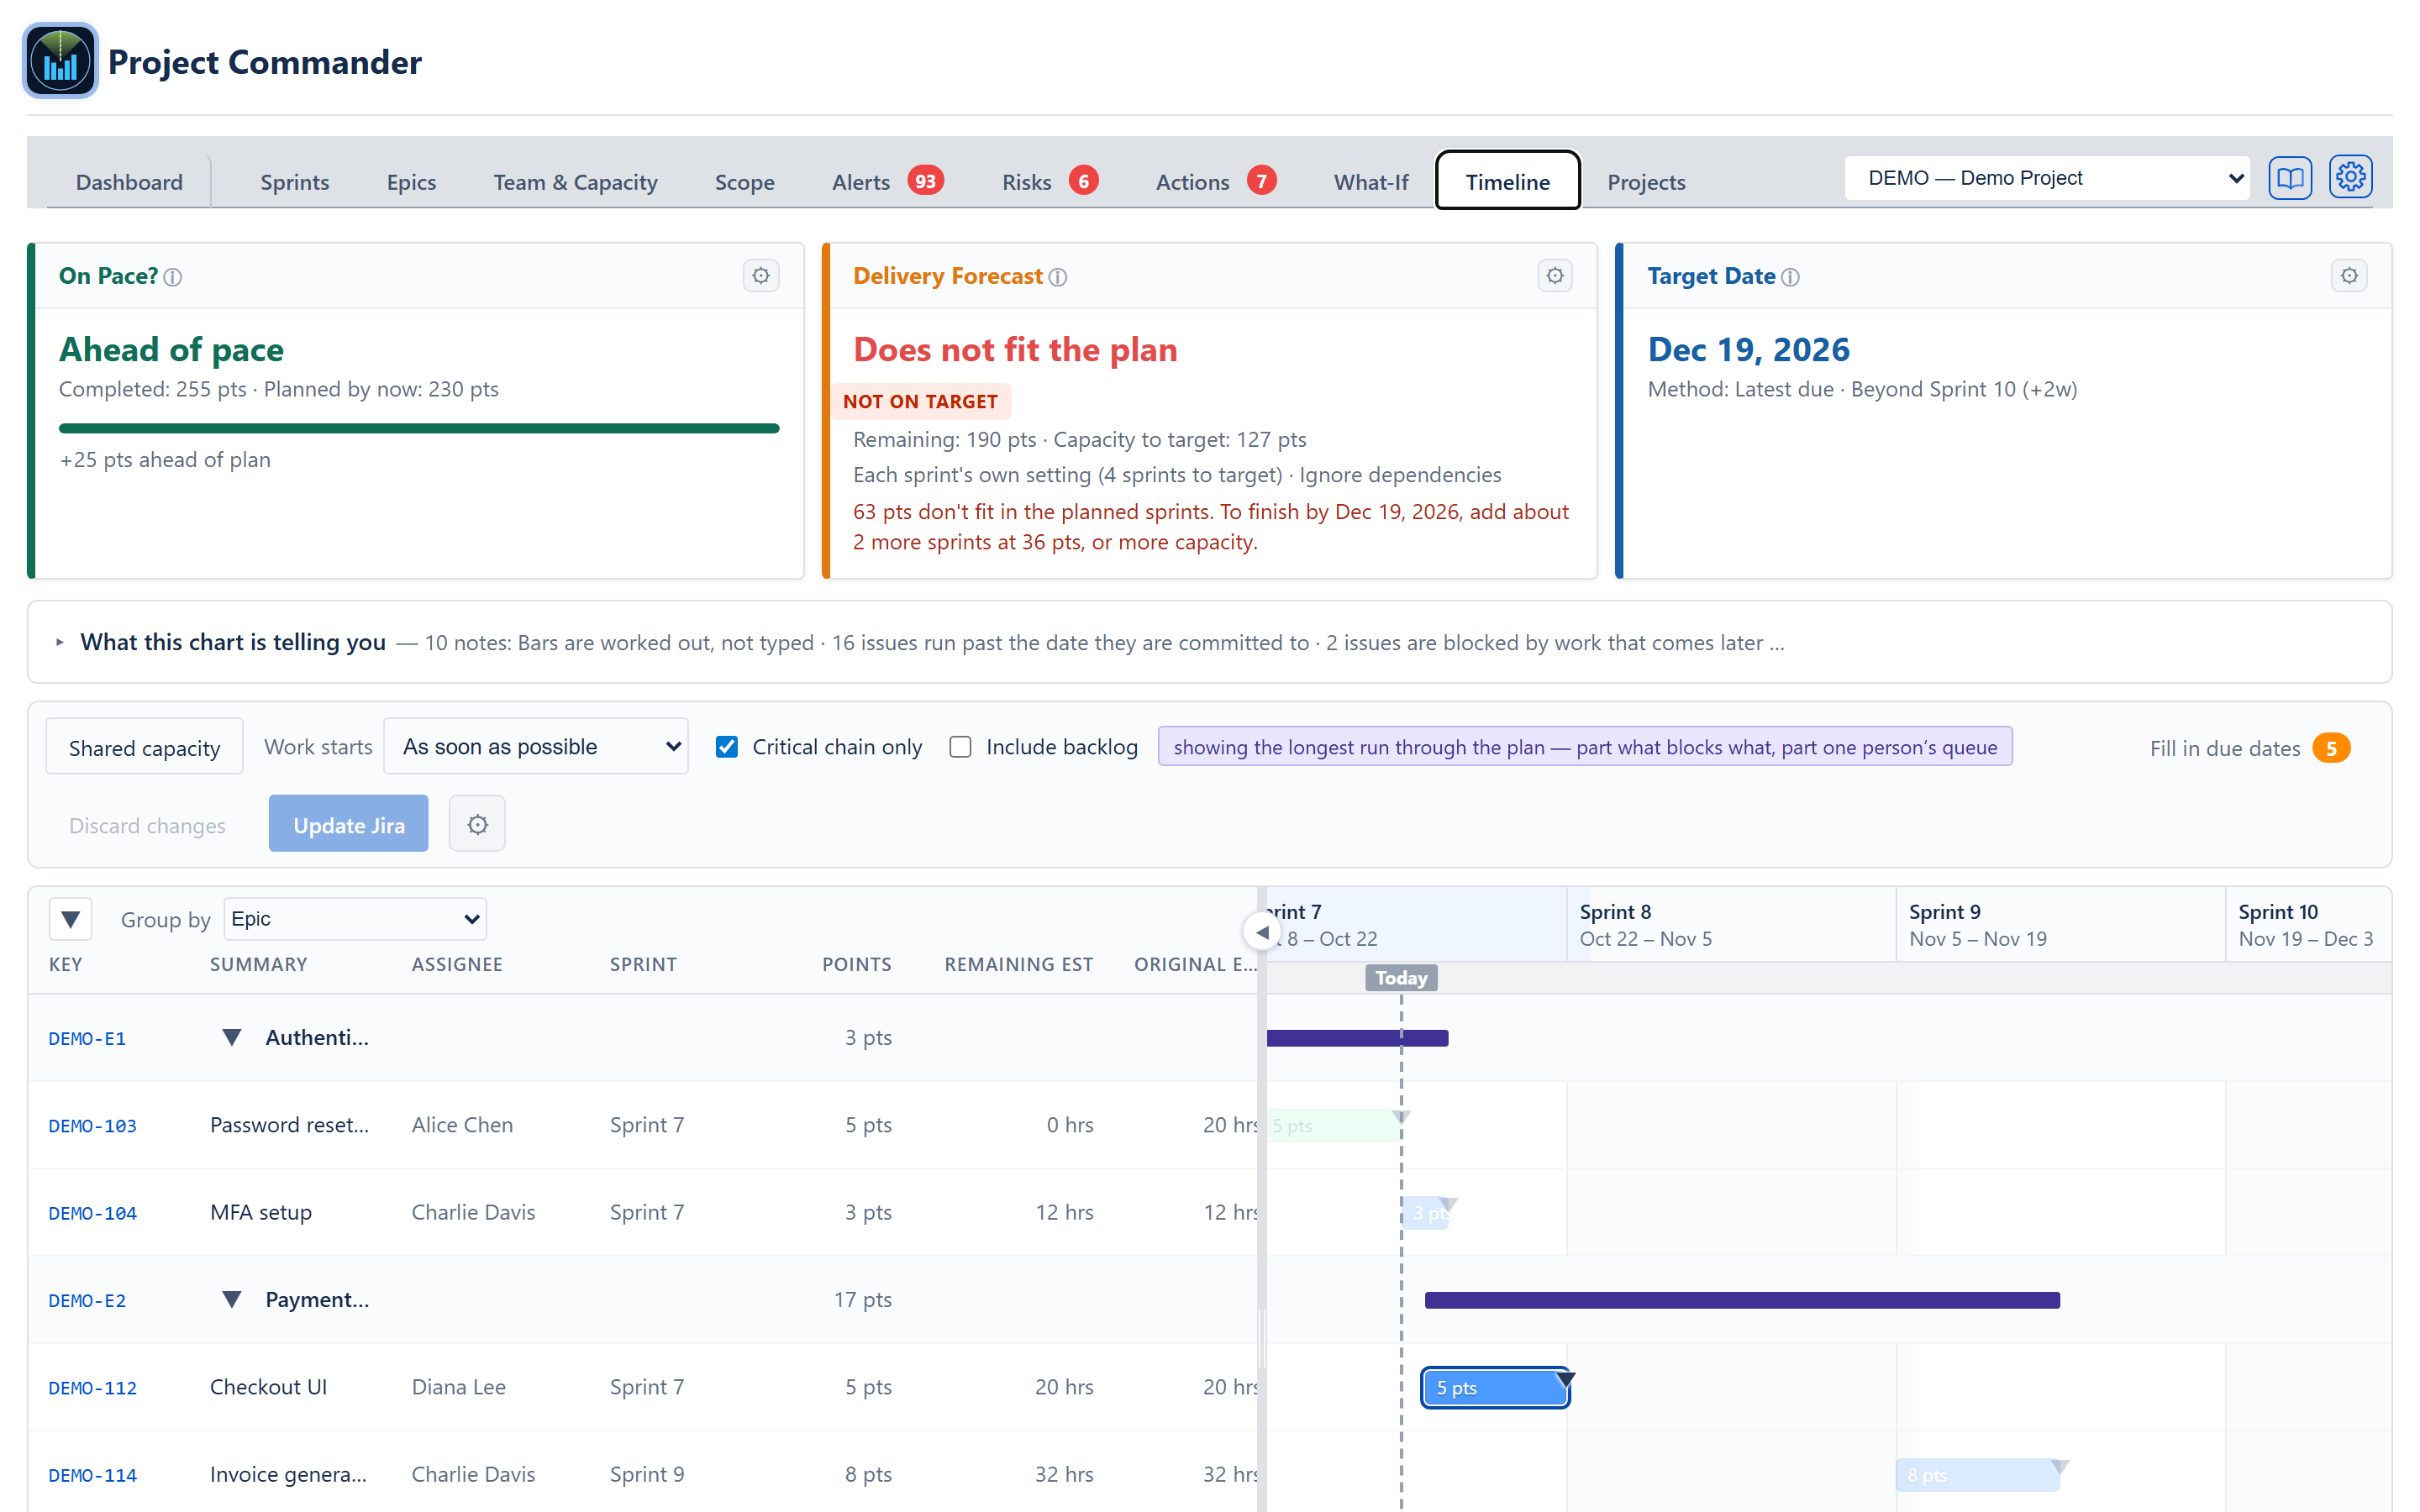Select the Checkout UI 5 pts timeline bar
The height and width of the screenshot is (1512, 2420).
[x=1495, y=1387]
